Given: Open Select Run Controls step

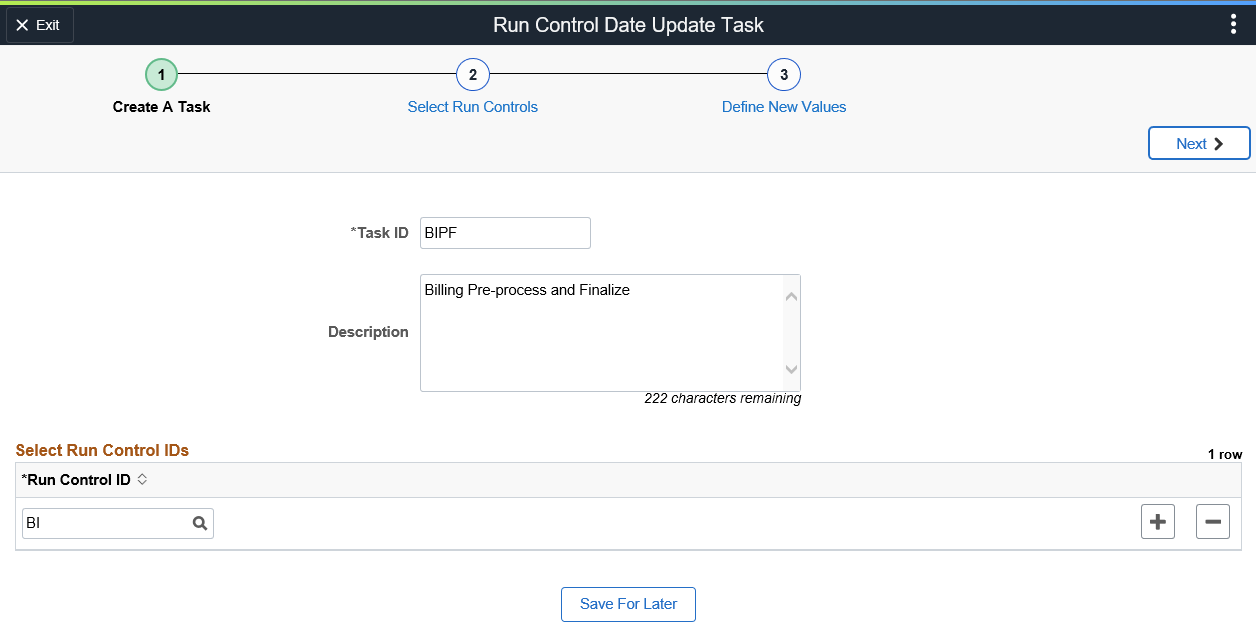Looking at the screenshot, I should click(472, 106).
